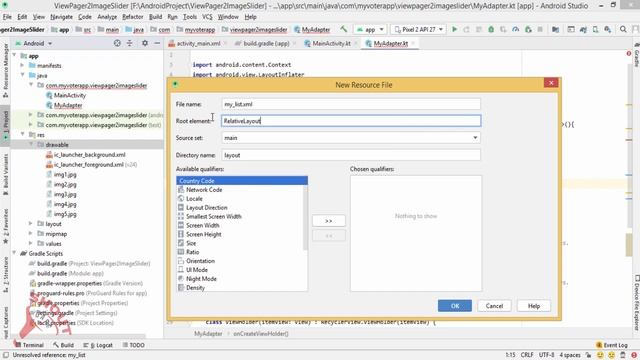Click the Debug app bug icon
Image resolution: width=640 pixels, height=360 pixels.
pyautogui.click(x=491, y=29)
